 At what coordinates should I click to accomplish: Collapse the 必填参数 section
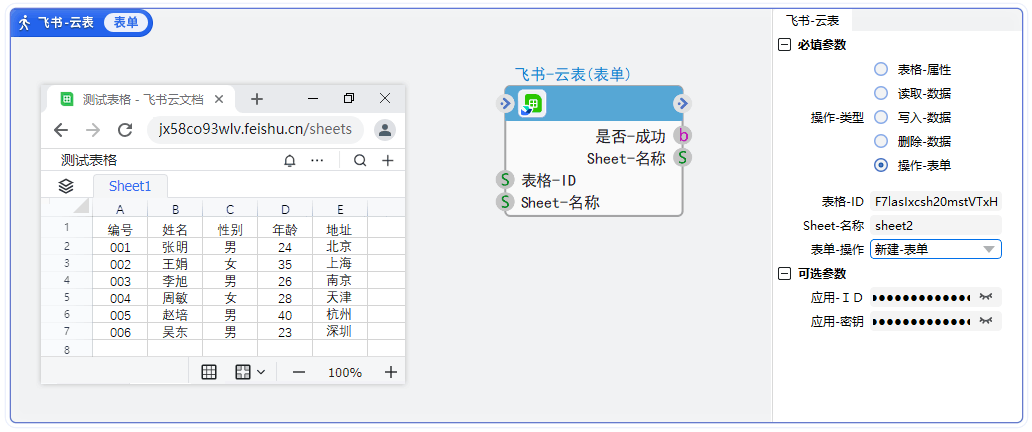coord(784,45)
